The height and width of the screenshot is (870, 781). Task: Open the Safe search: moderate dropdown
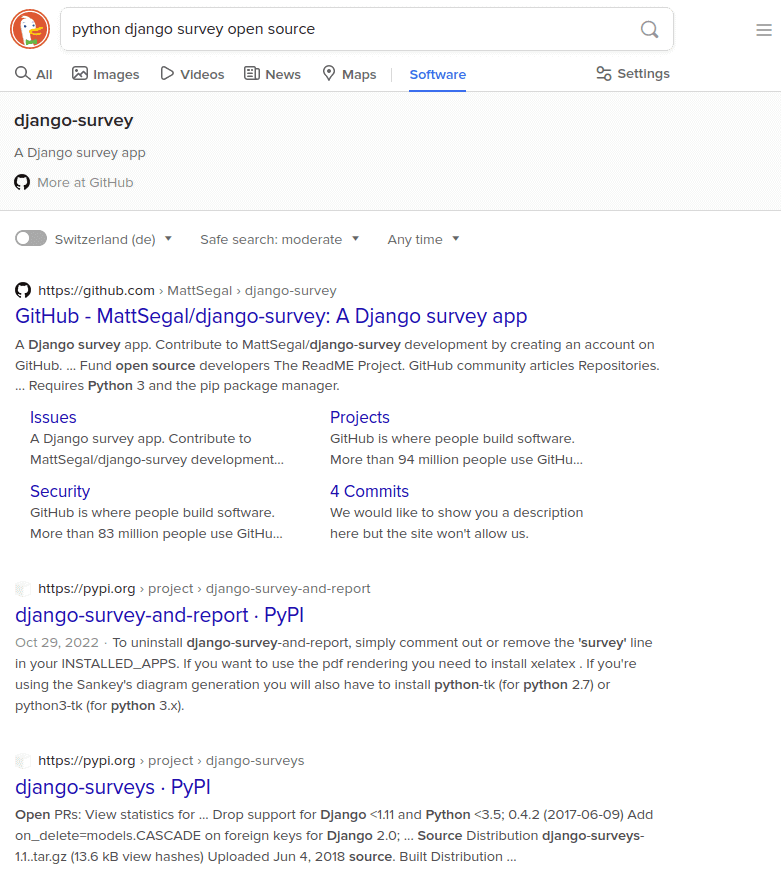click(280, 239)
